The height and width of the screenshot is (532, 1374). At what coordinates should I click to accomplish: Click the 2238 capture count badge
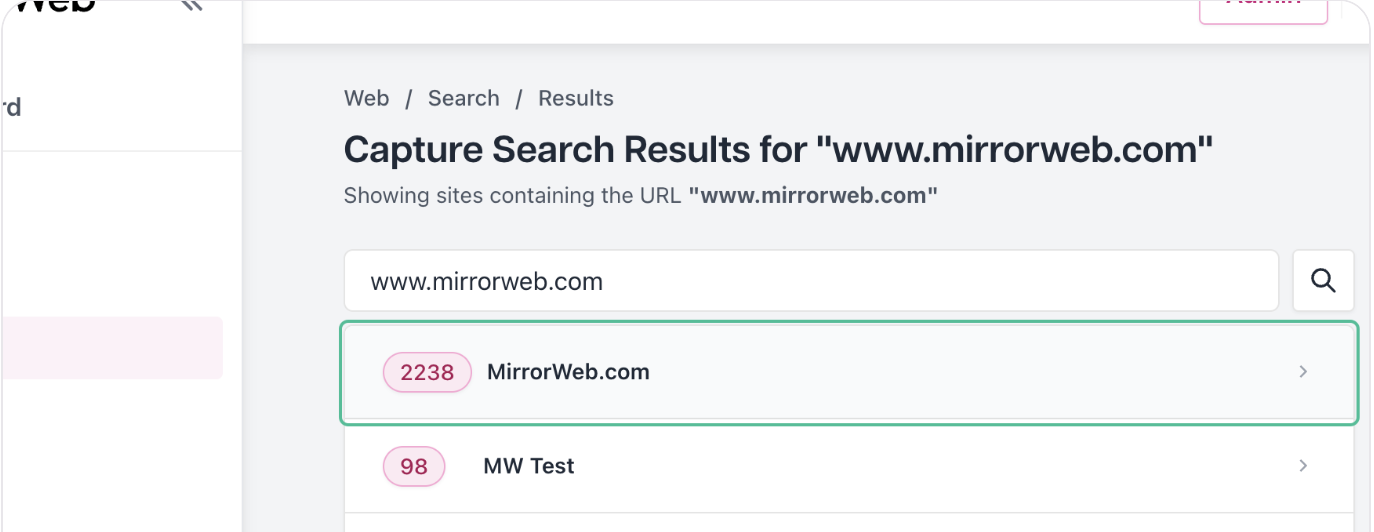point(427,372)
